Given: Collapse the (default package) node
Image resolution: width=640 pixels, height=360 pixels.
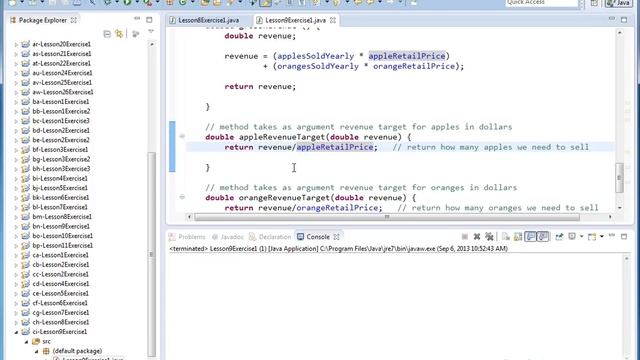Looking at the screenshot, I should (x=36, y=351).
